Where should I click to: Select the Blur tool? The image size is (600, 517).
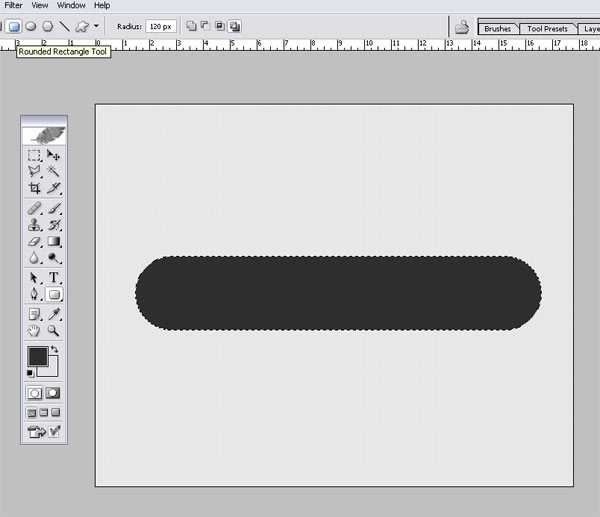tap(34, 258)
